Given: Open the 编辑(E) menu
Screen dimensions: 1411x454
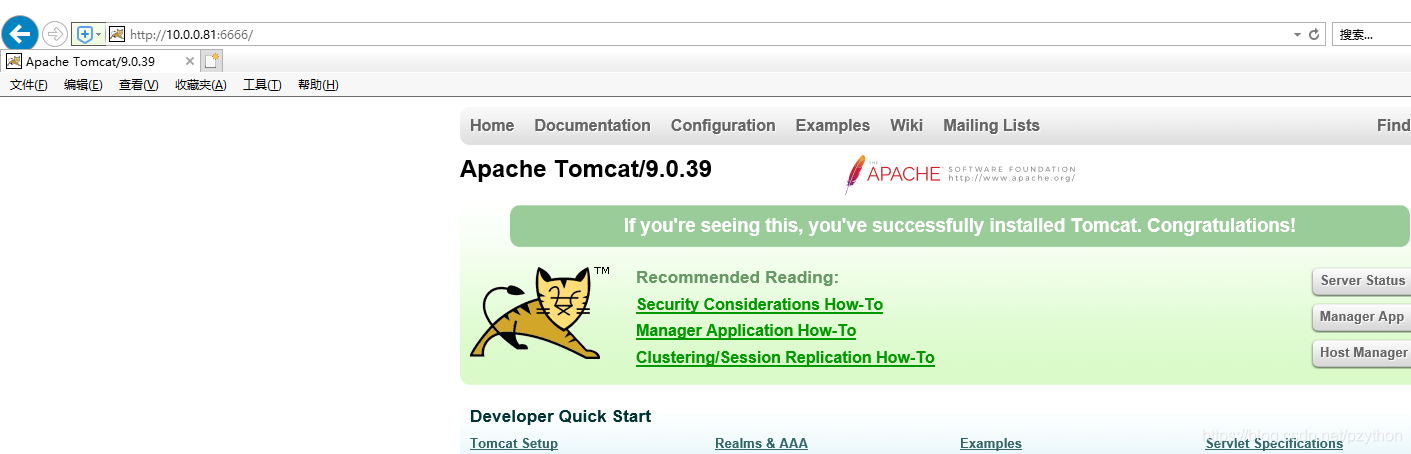Looking at the screenshot, I should click(83, 85).
